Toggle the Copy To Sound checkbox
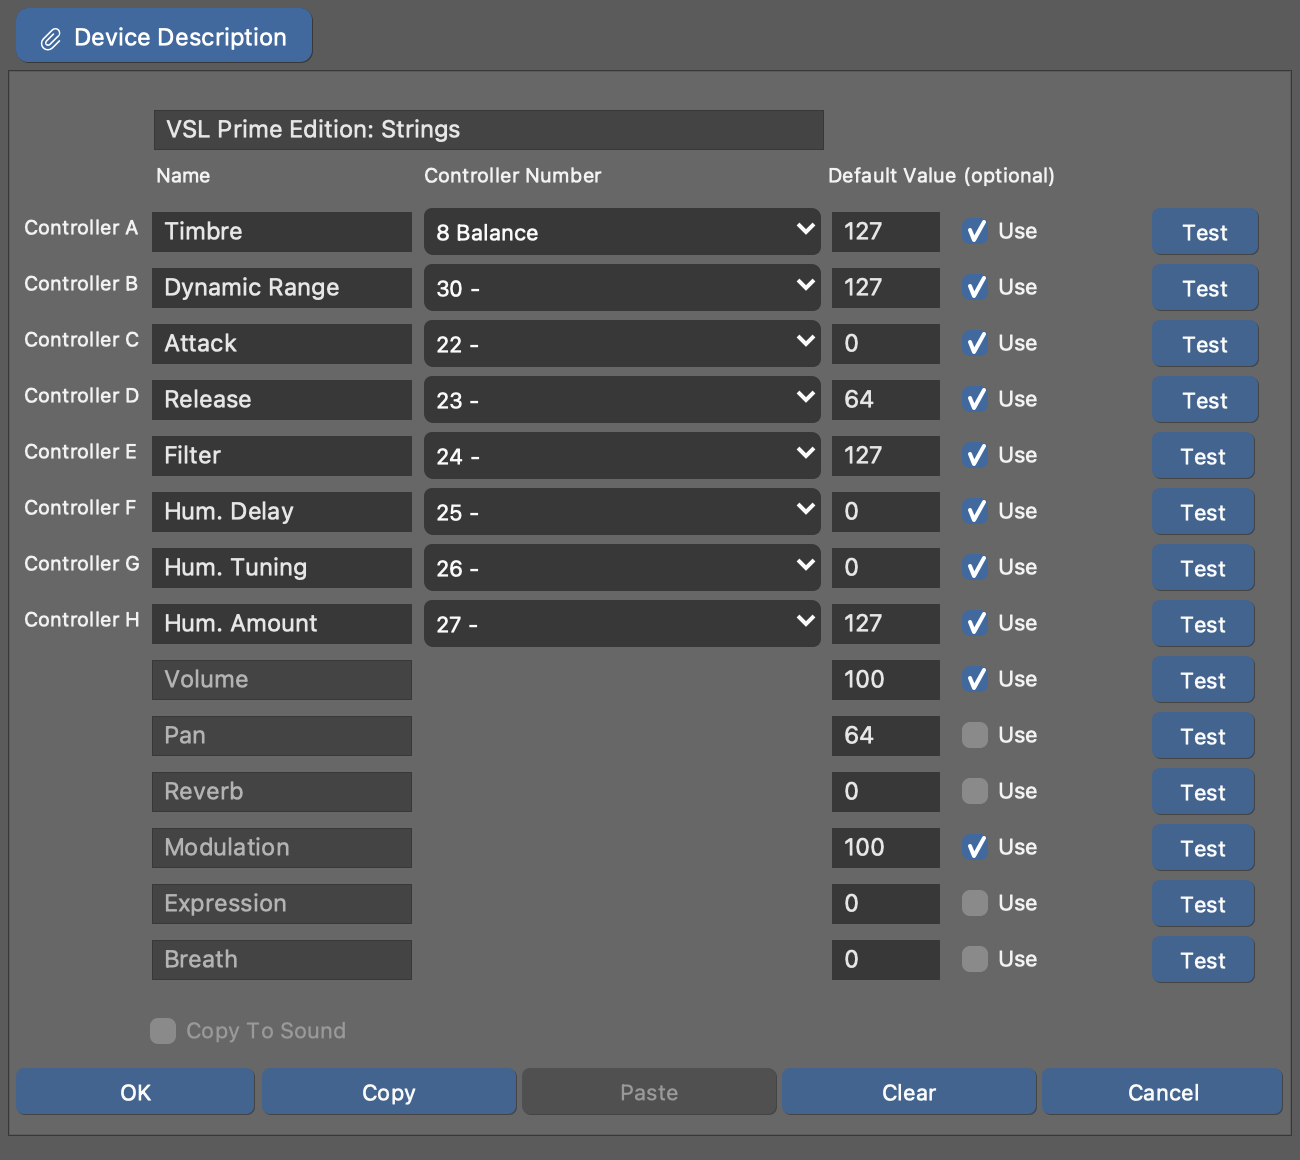 (x=163, y=1031)
